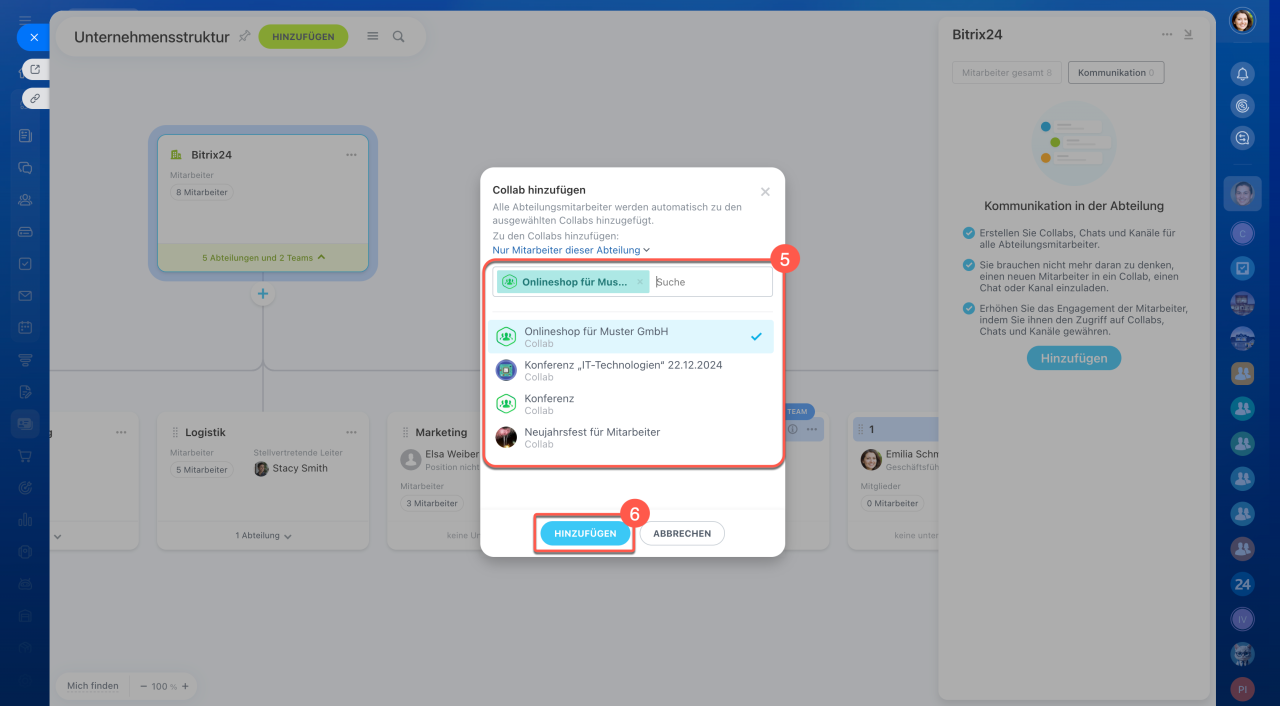This screenshot has width=1280, height=706.
Task: Open the user profile avatar top right
Action: coord(1242,21)
